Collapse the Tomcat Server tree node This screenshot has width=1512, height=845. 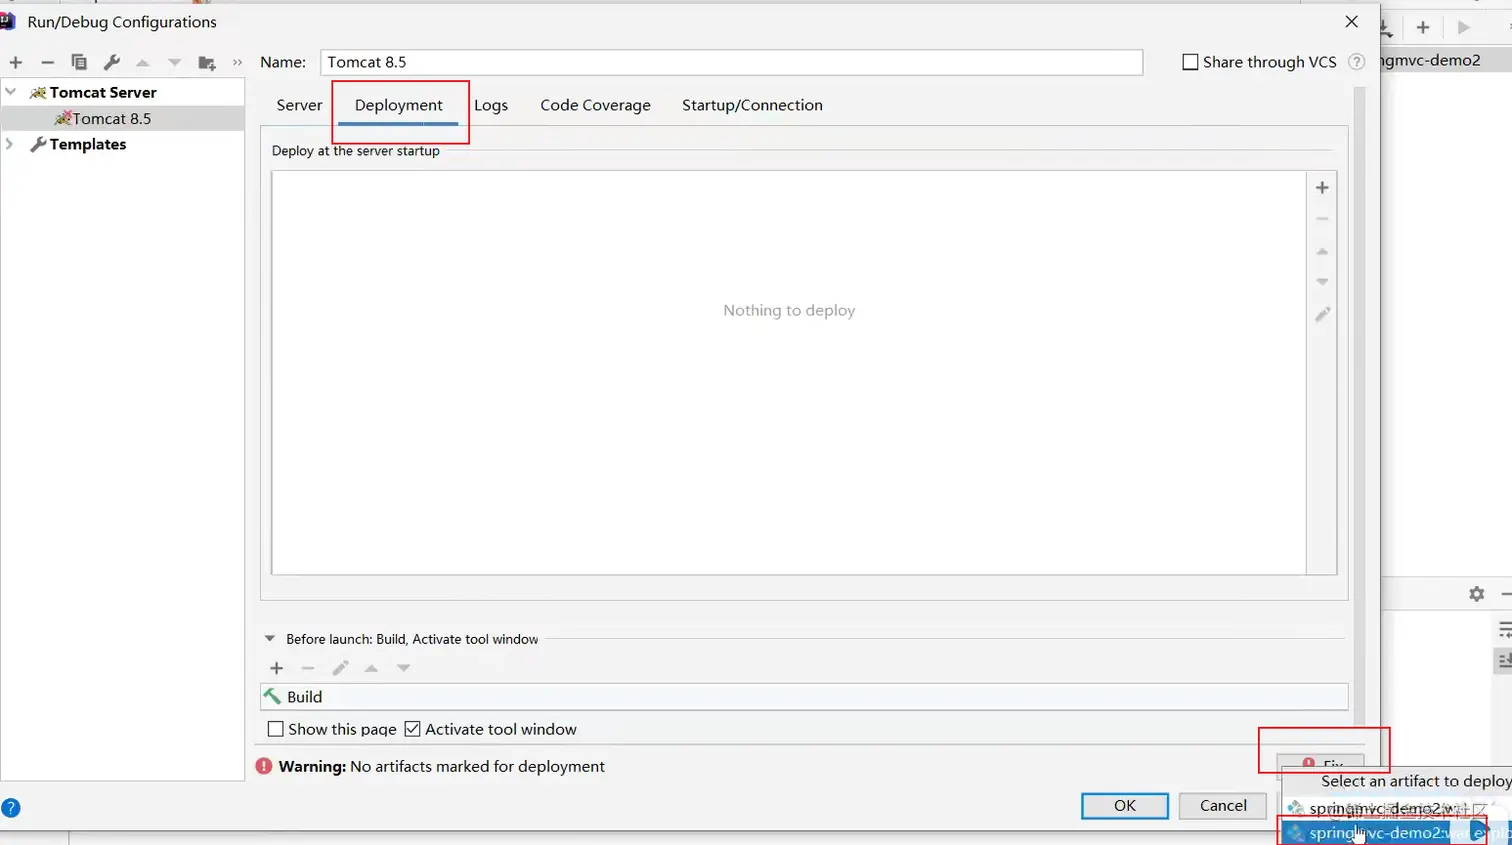pyautogui.click(x=11, y=92)
